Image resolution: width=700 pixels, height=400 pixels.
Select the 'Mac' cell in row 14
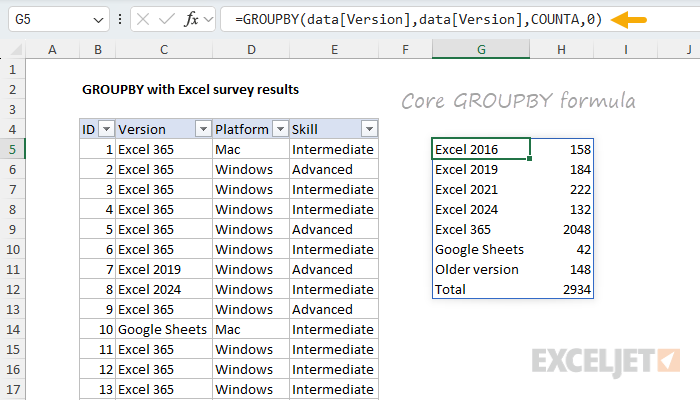click(251, 329)
